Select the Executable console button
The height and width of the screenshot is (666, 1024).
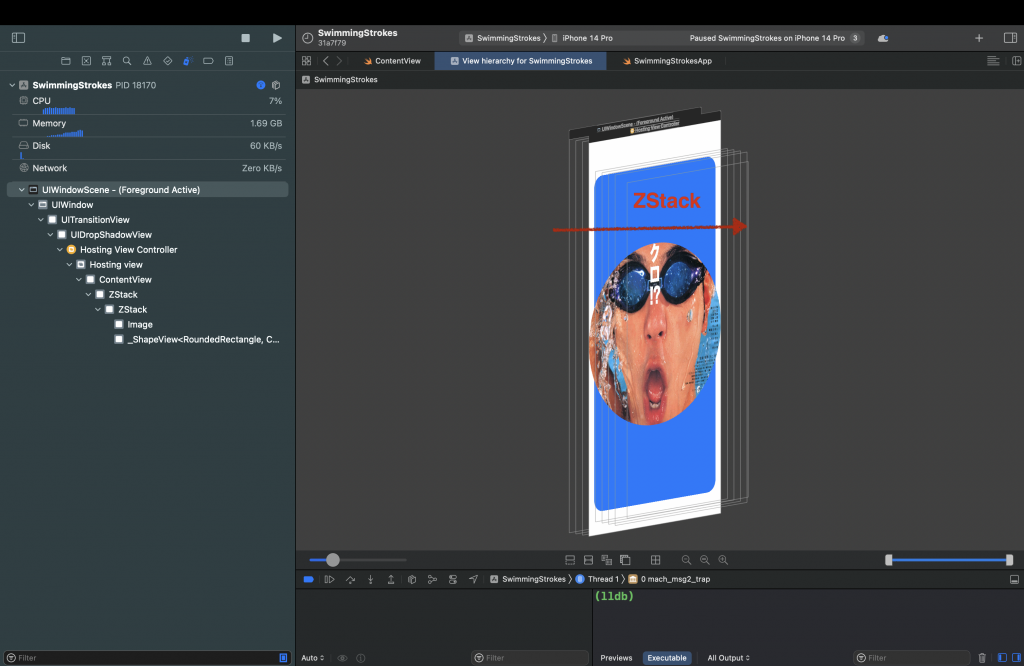667,658
